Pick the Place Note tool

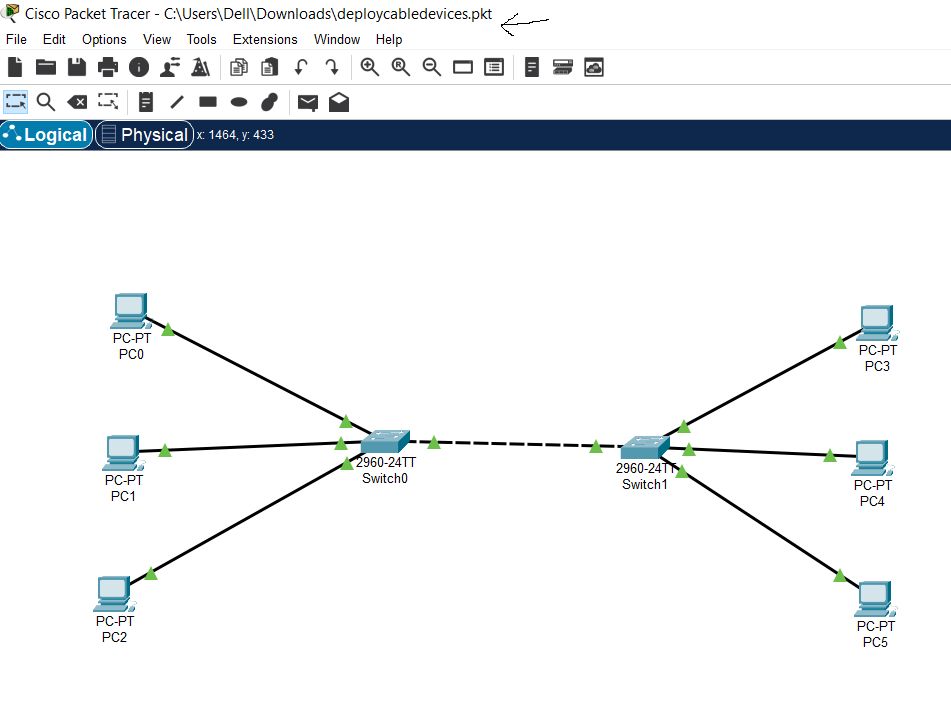coord(146,101)
